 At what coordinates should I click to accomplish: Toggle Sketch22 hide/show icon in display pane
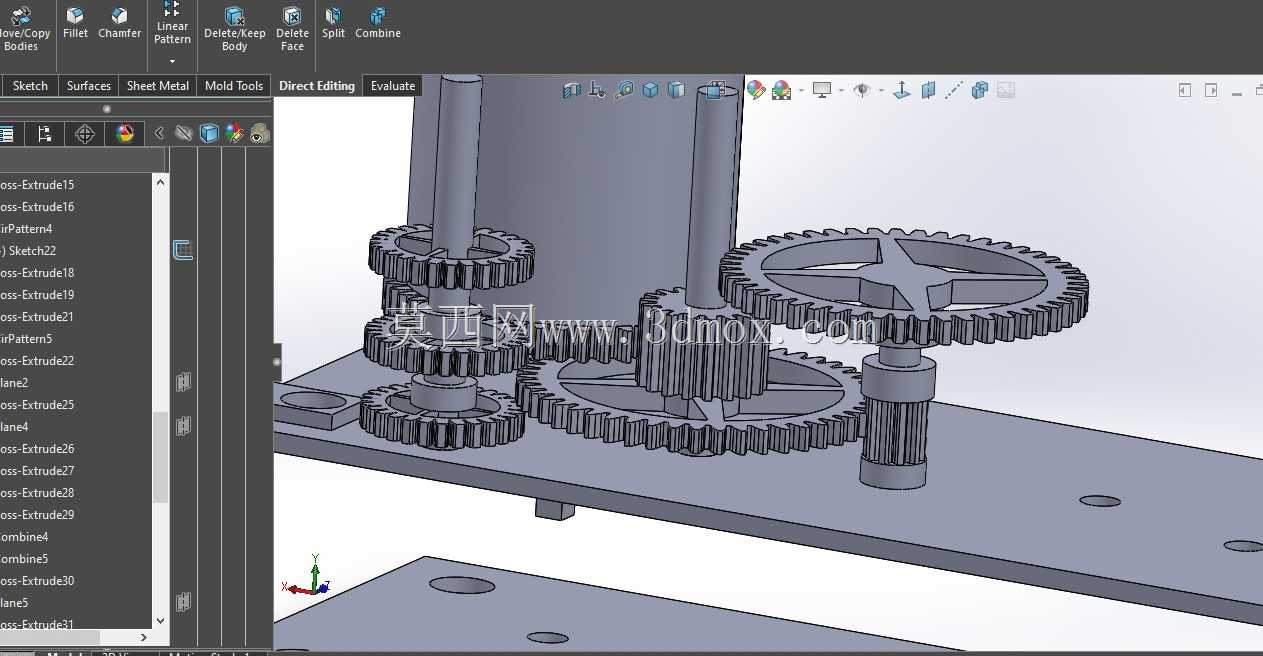pos(183,250)
